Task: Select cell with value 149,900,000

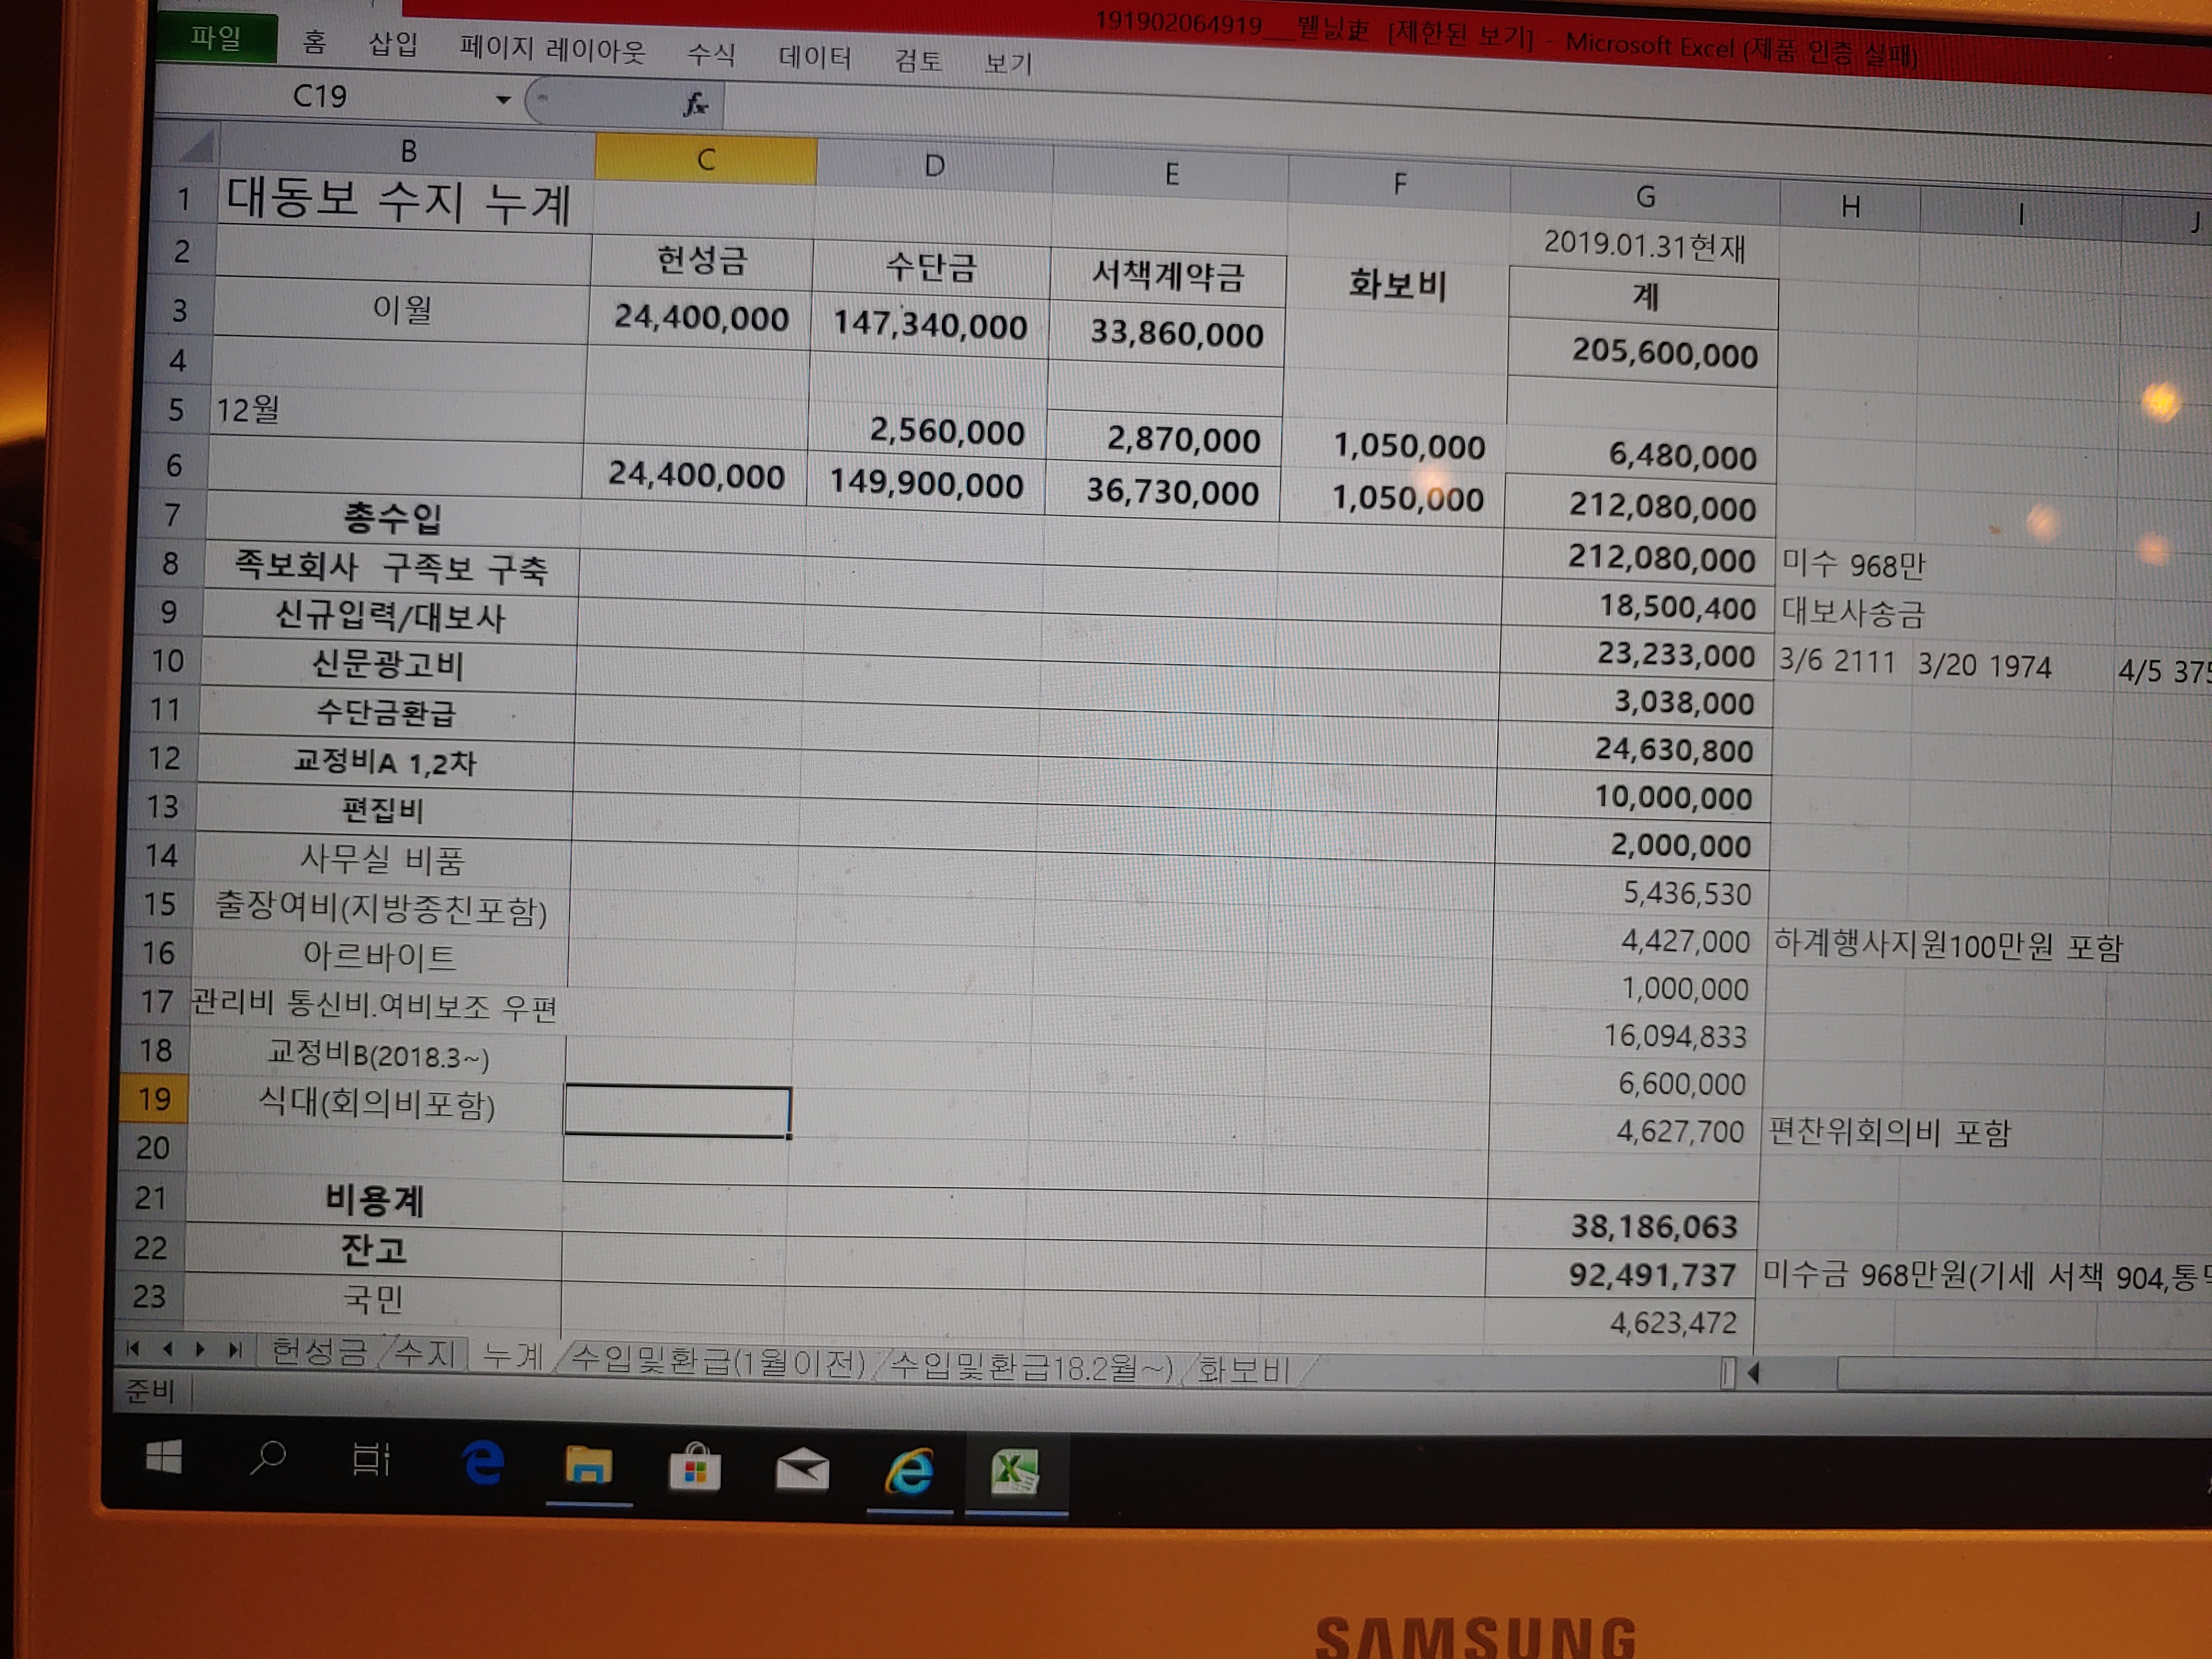Action: (926, 483)
